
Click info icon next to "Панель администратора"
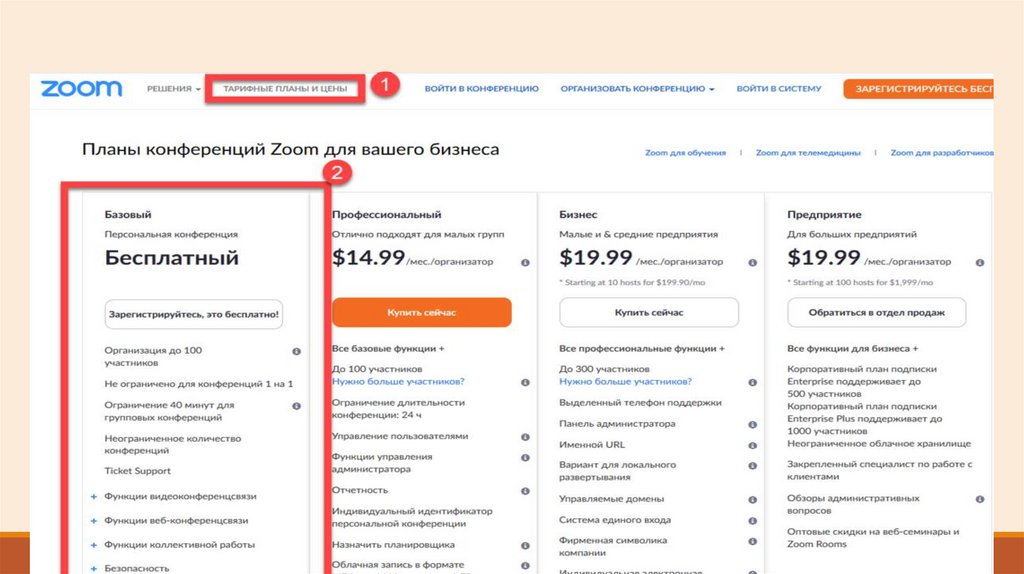click(753, 424)
